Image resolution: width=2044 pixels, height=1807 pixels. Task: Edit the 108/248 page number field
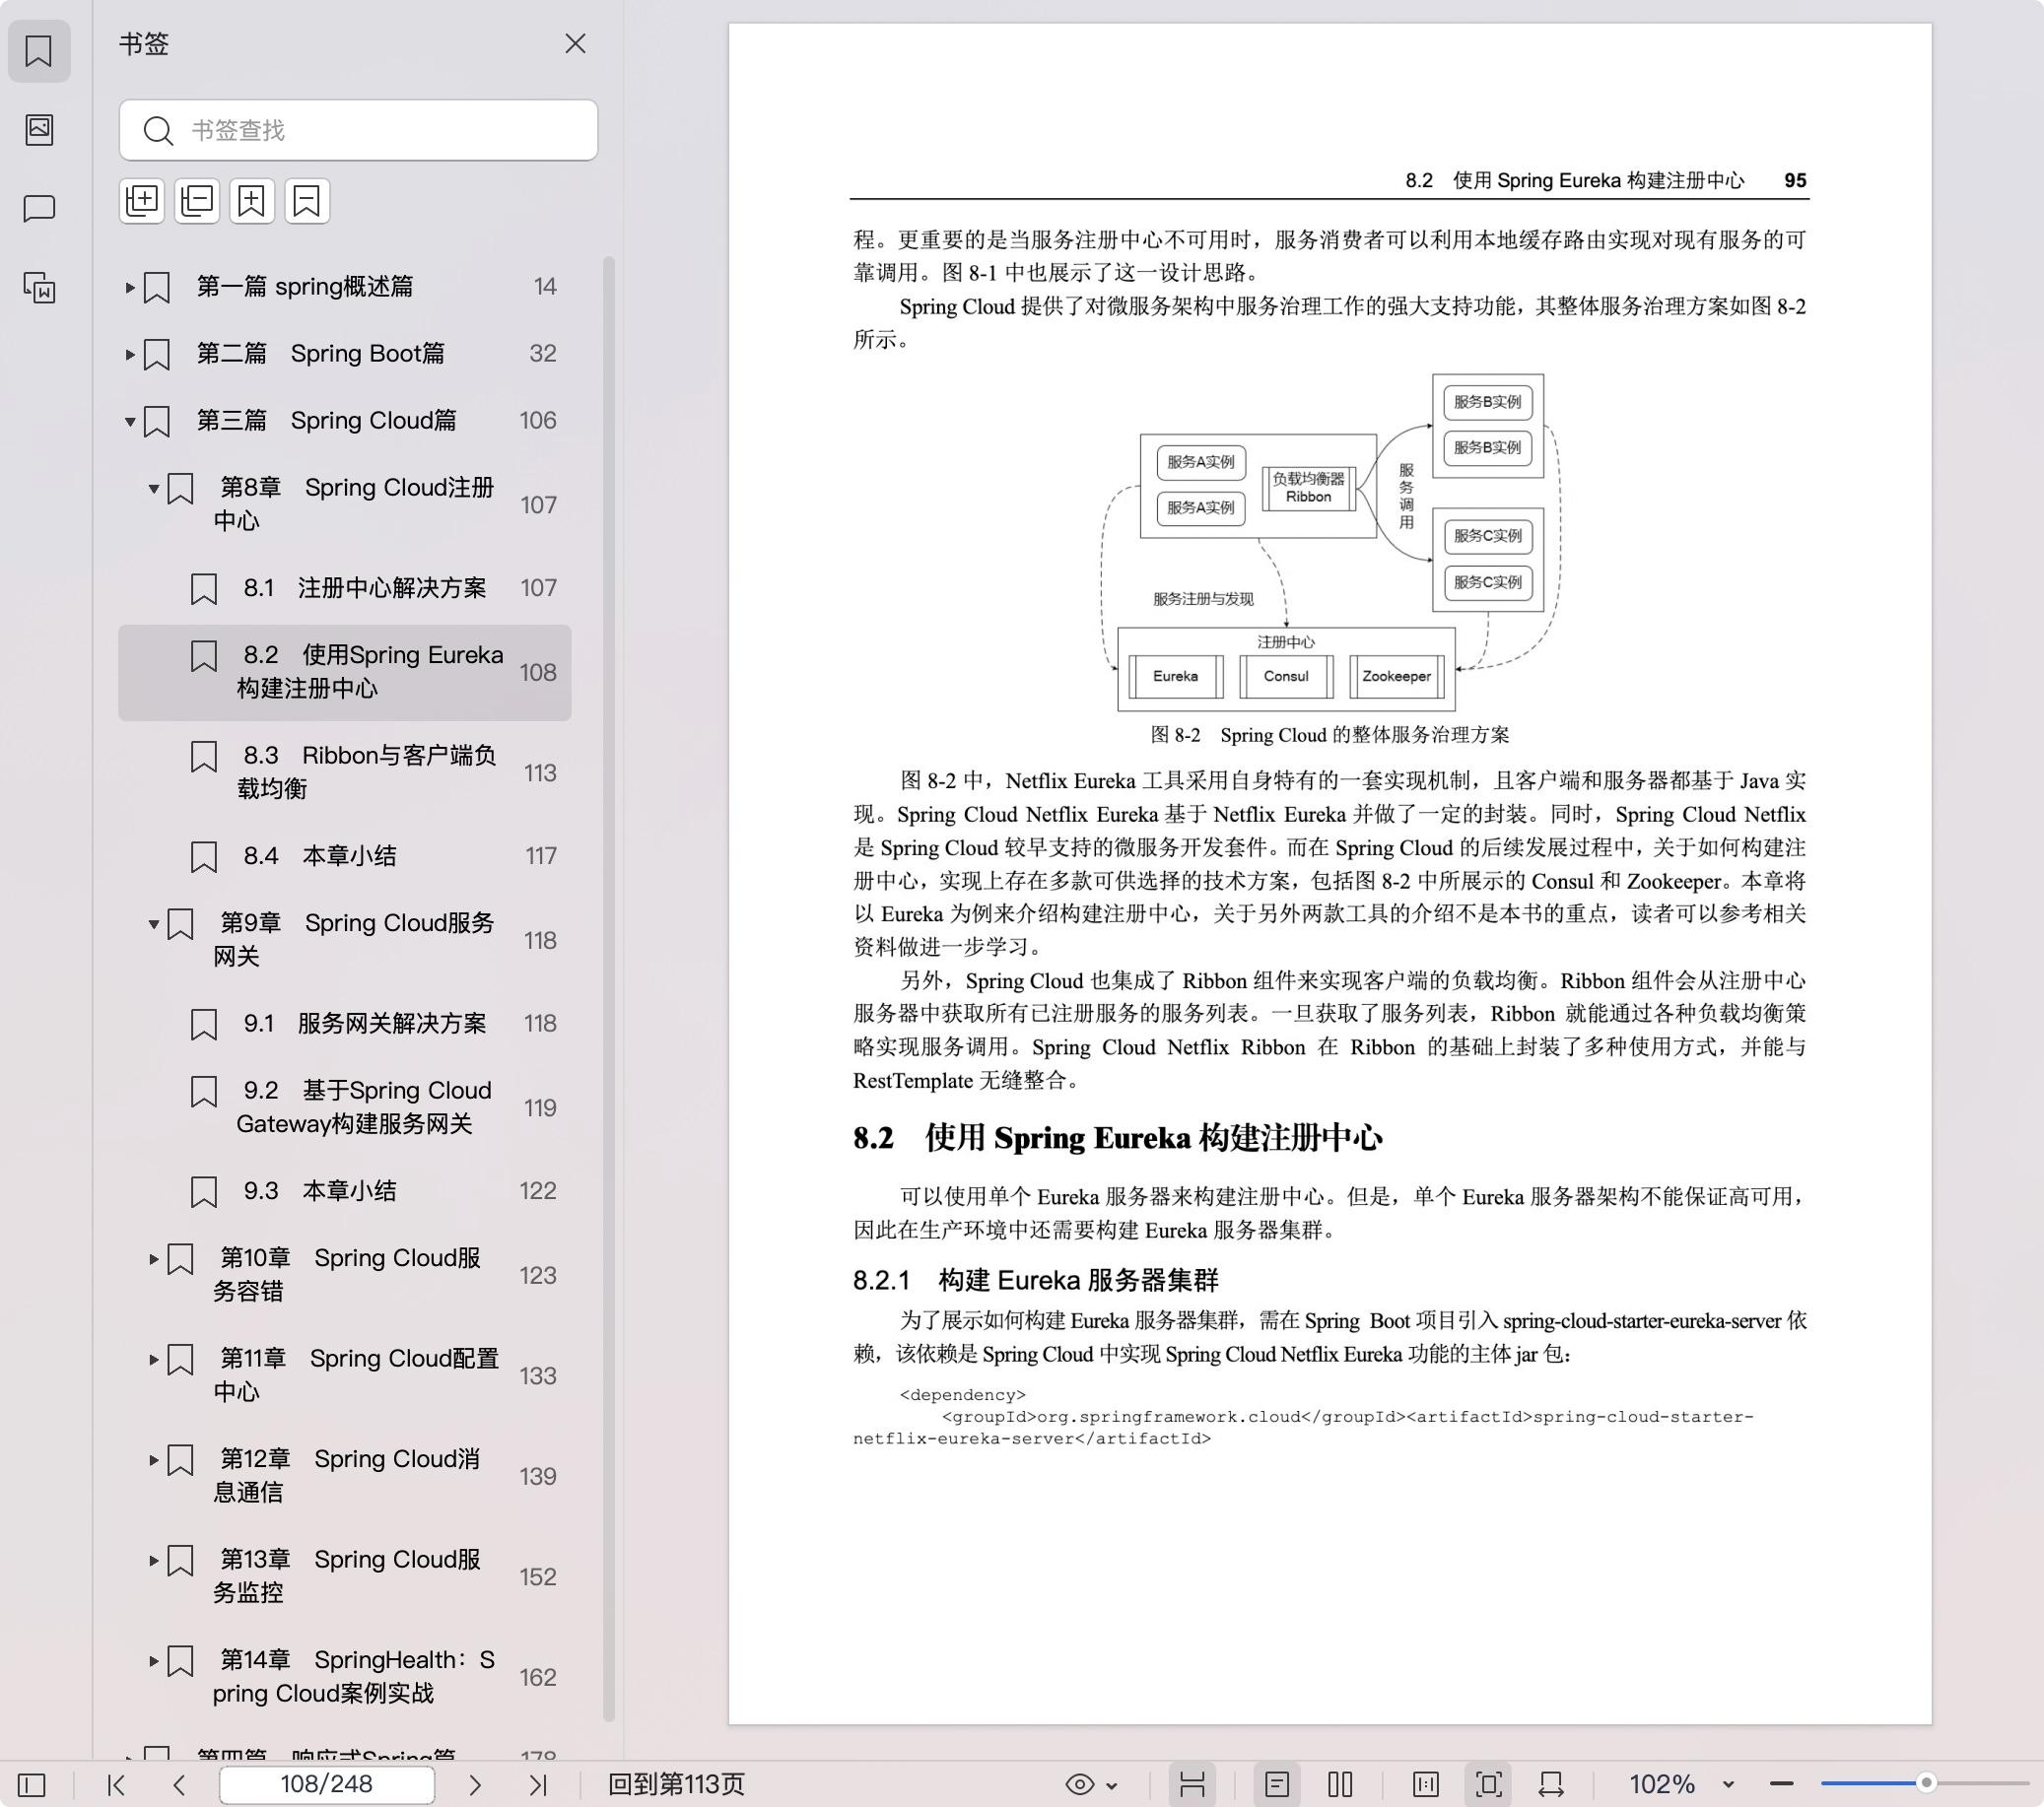[x=327, y=1784]
